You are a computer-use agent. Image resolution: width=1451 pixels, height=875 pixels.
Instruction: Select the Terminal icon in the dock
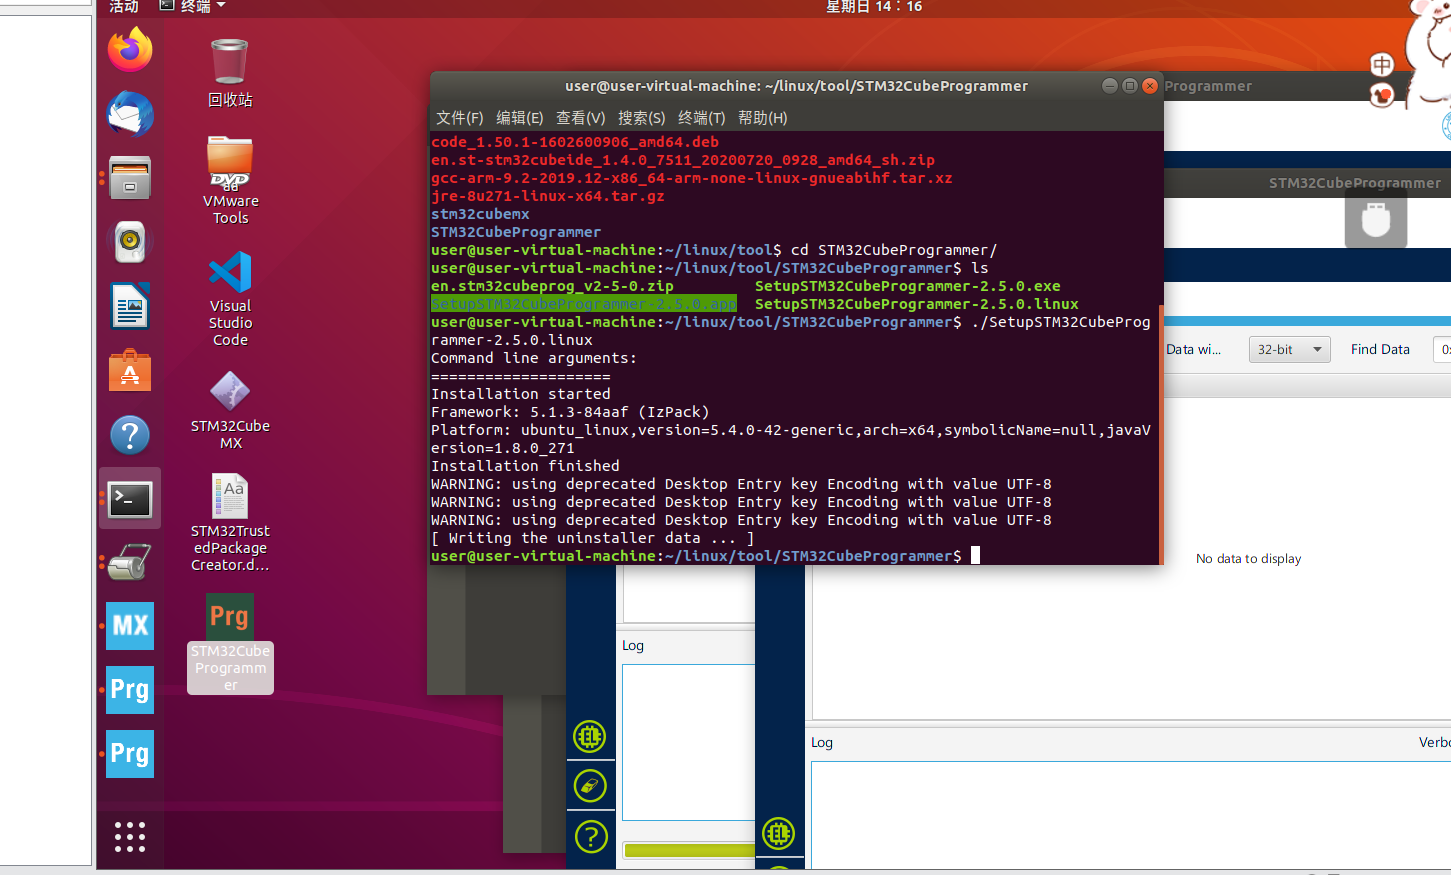tap(130, 498)
